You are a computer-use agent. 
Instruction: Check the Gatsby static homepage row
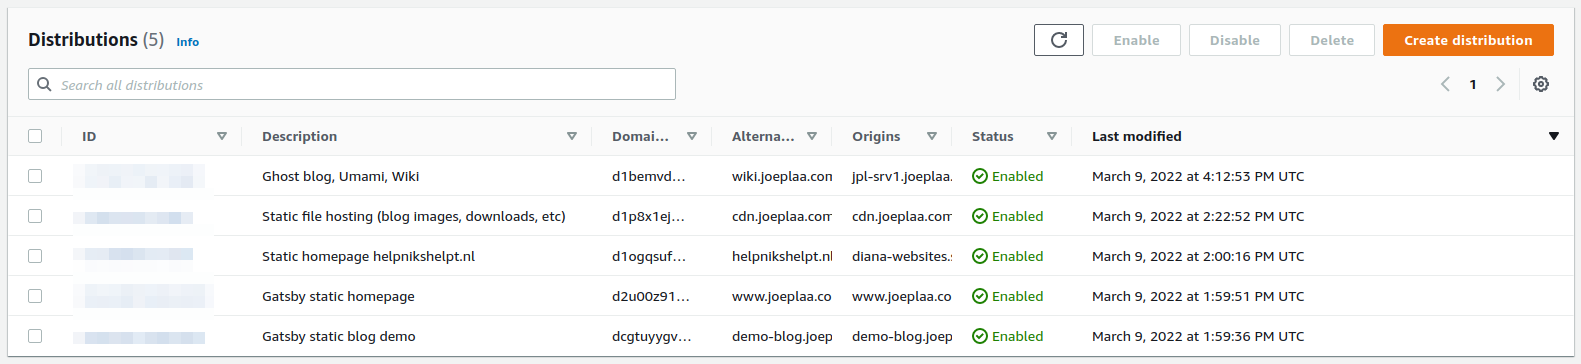(35, 296)
